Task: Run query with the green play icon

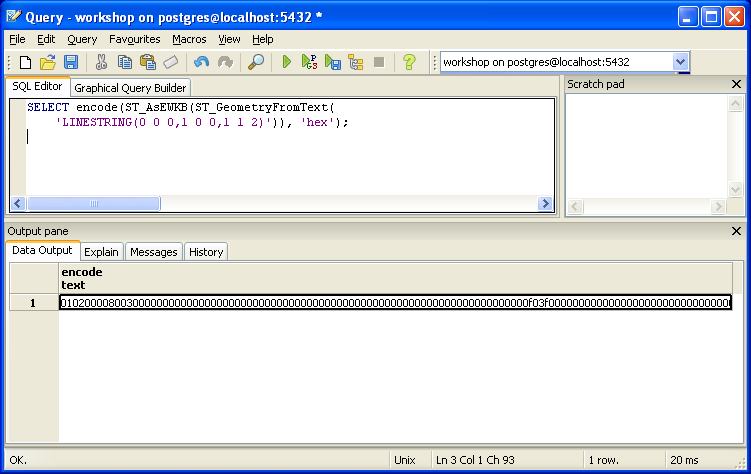Action: pos(286,62)
